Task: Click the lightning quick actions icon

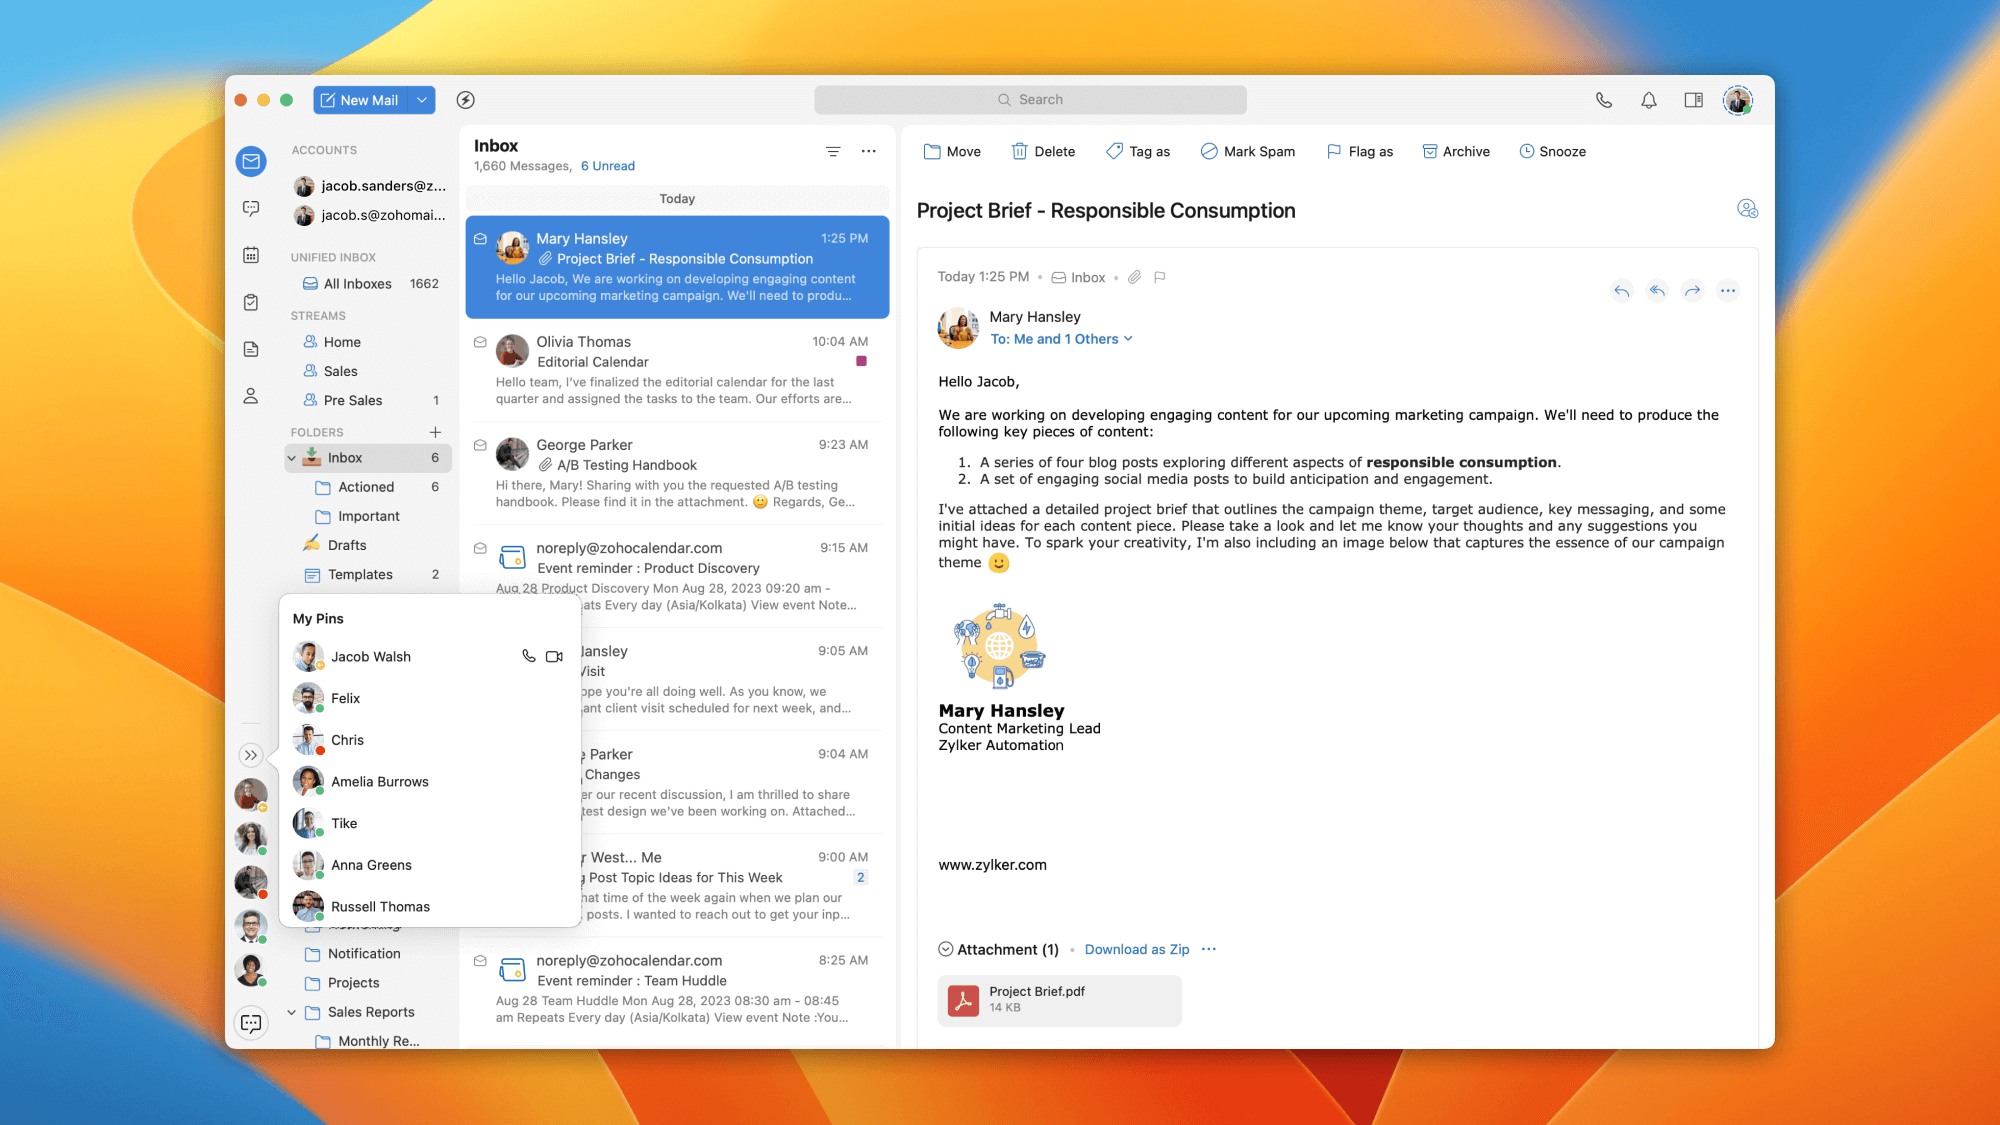Action: pyautogui.click(x=465, y=100)
